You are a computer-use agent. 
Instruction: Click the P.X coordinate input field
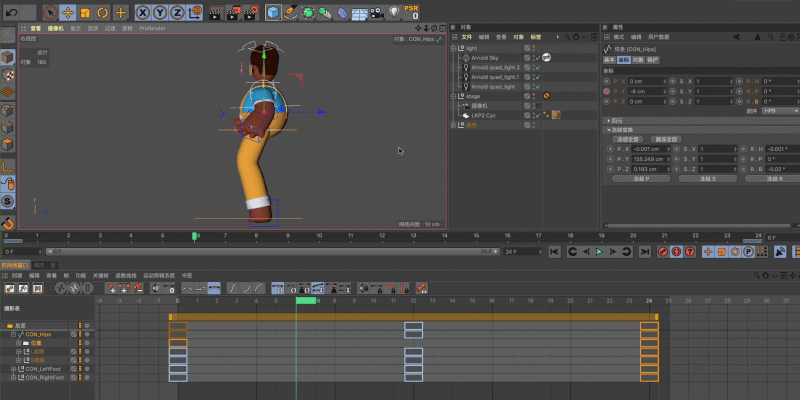[647, 82]
